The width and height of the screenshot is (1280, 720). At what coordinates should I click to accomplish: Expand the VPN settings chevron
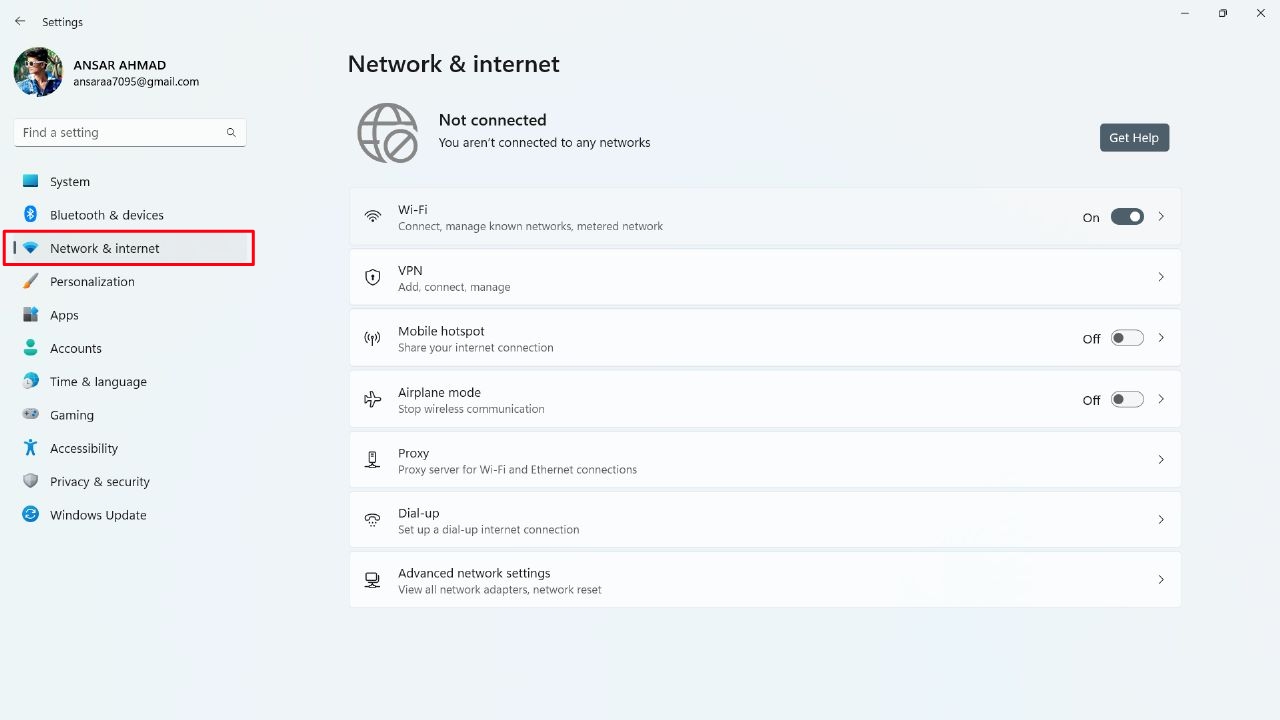1161,277
